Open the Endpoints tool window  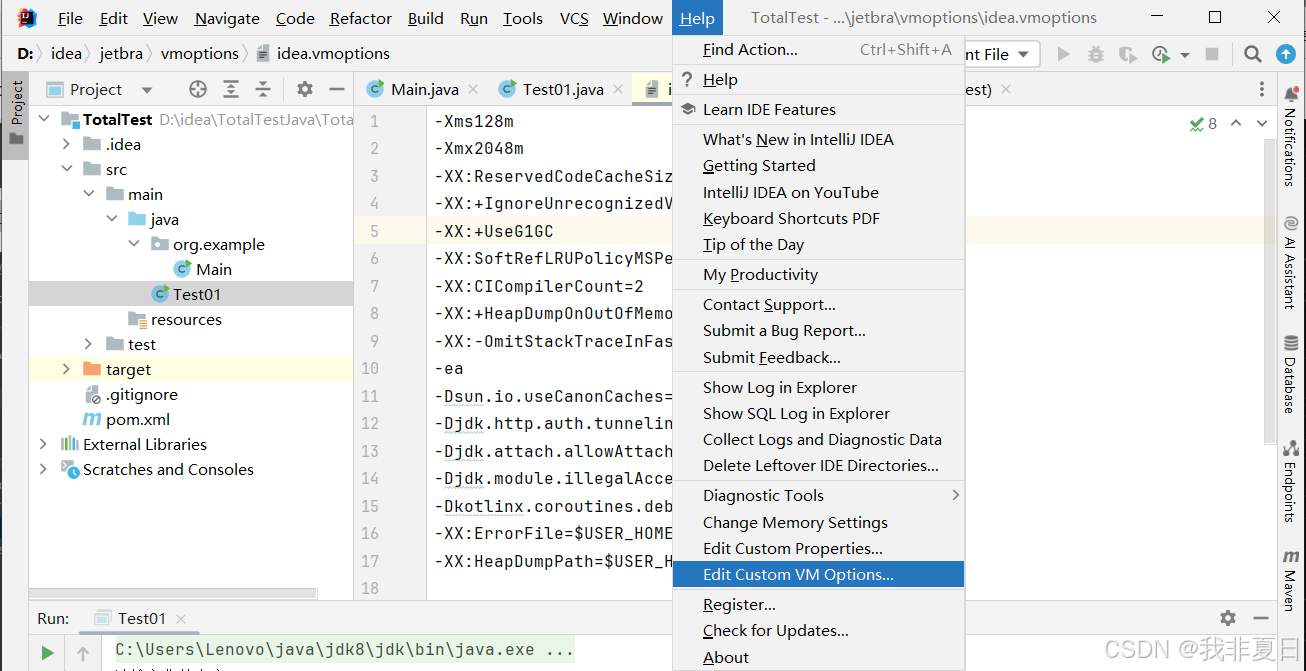click(1291, 481)
